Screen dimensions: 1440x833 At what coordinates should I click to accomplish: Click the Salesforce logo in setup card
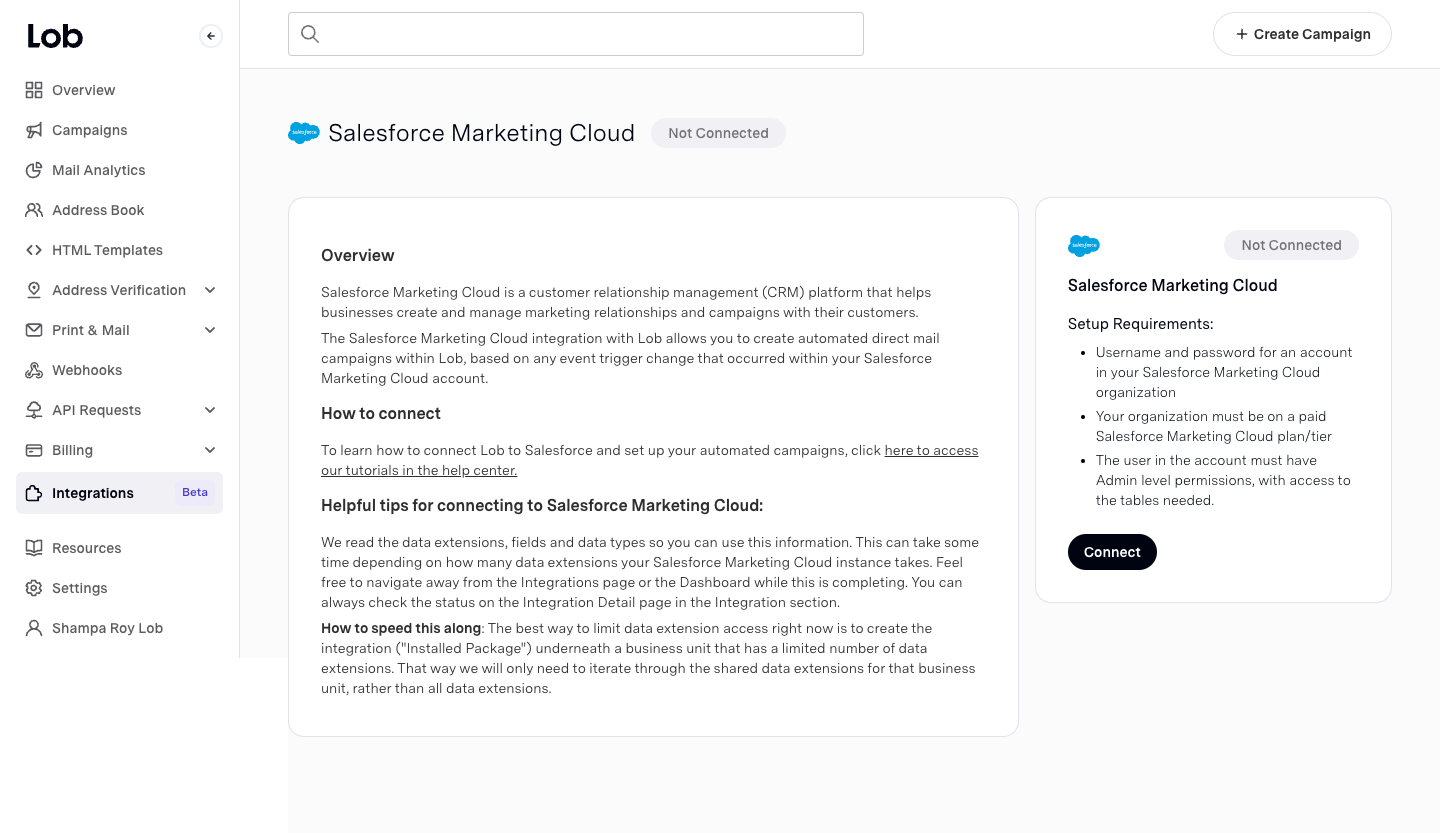pos(1084,246)
